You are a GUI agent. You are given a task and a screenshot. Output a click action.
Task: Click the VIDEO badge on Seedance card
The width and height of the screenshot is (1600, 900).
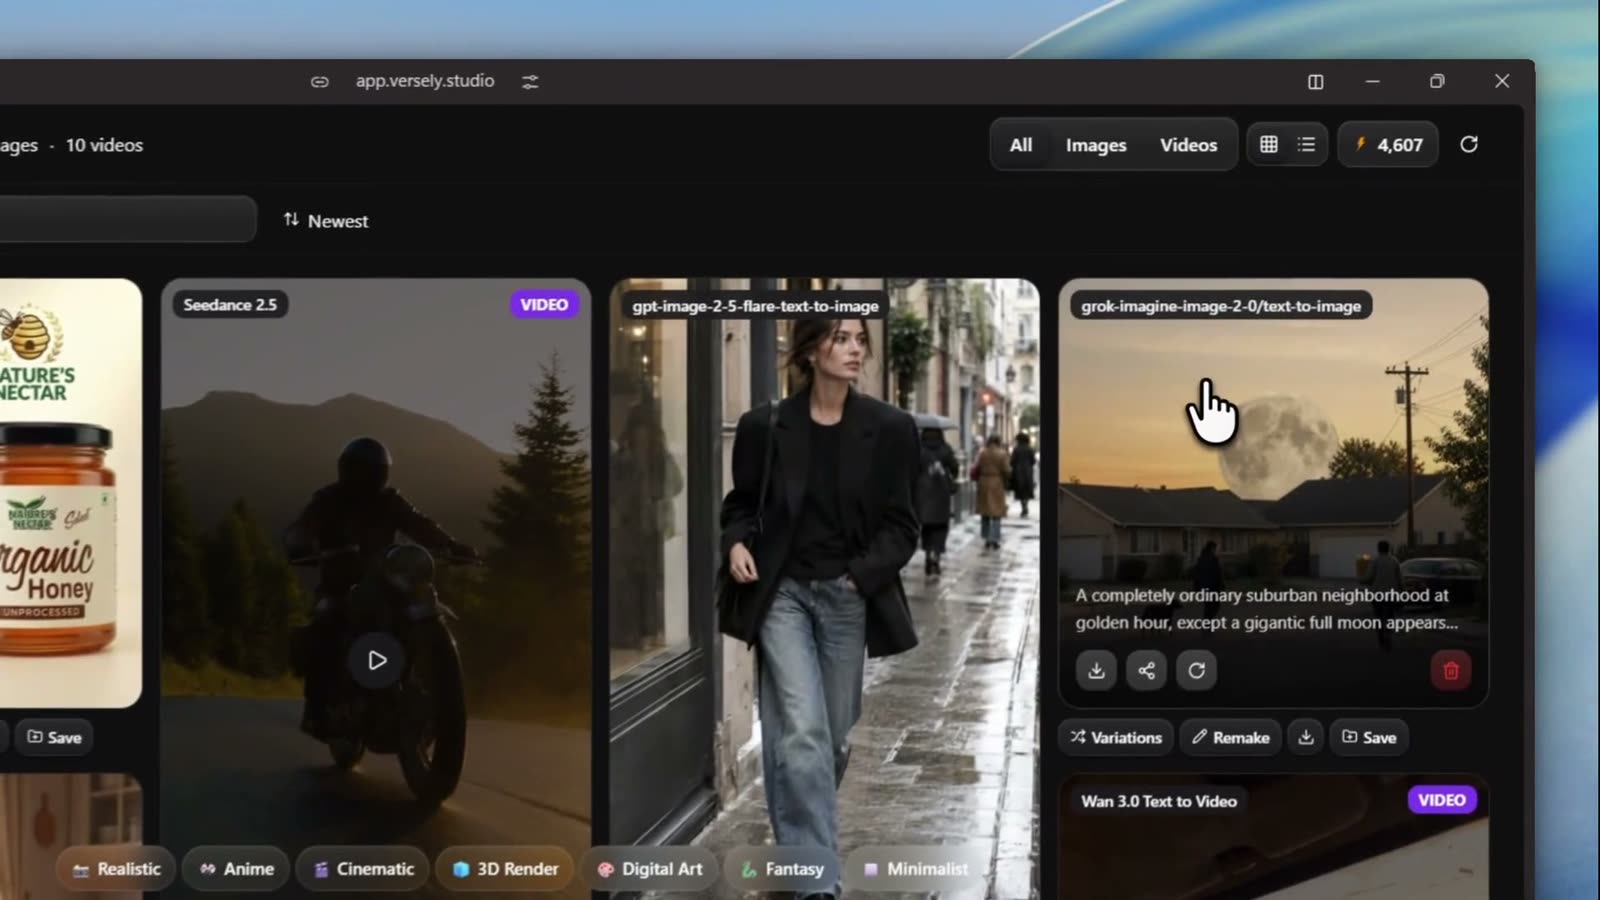coord(544,305)
